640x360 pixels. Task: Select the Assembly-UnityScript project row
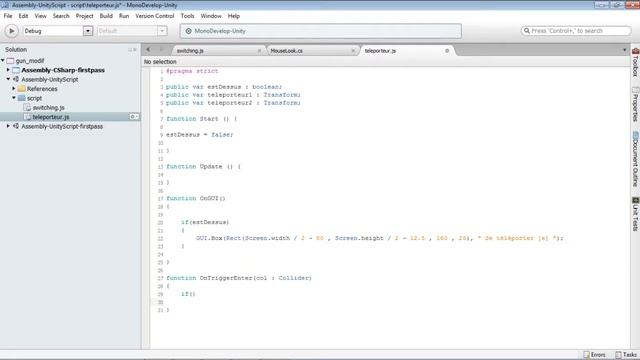[50, 79]
